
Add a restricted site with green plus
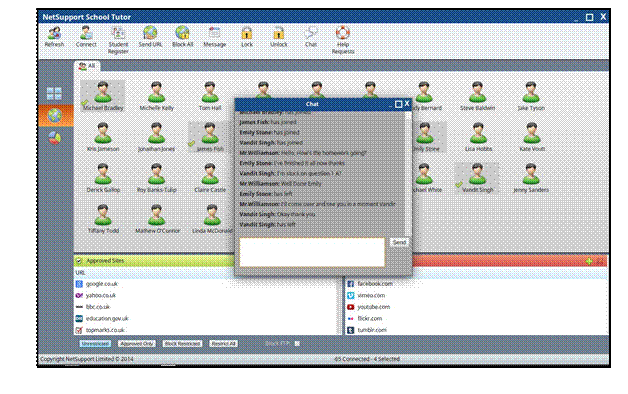589,261
